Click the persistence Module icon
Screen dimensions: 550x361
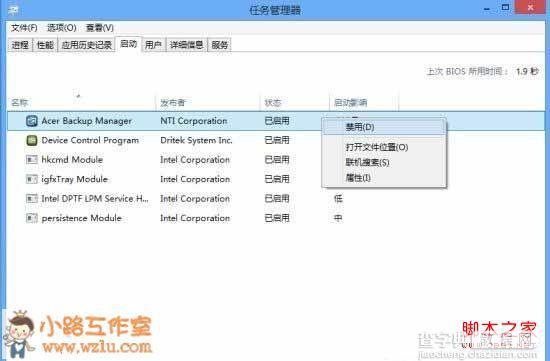[32, 218]
